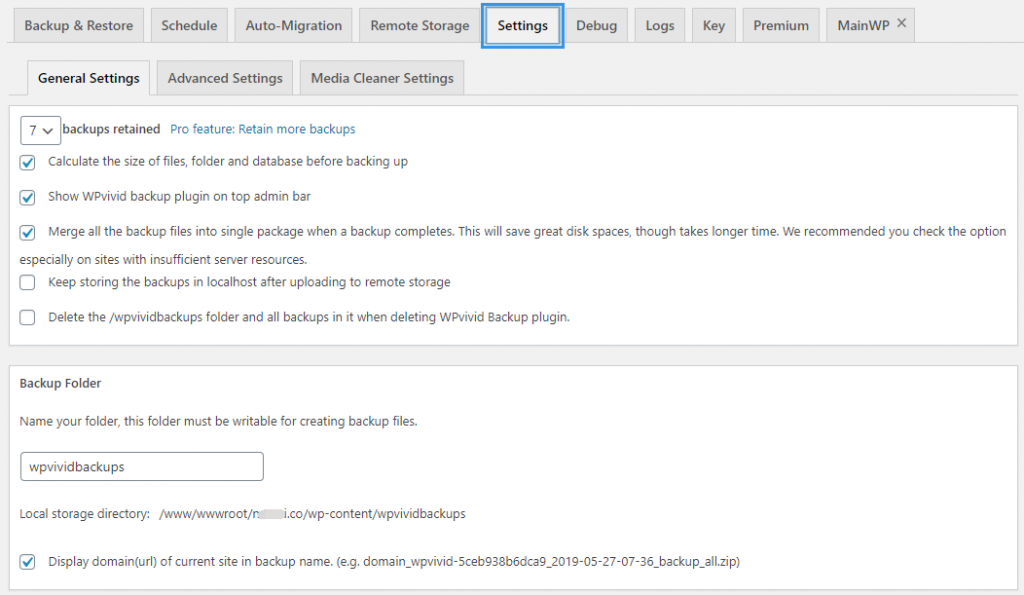Open the Key tab
Viewport: 1024px width, 595px height.
[713, 25]
